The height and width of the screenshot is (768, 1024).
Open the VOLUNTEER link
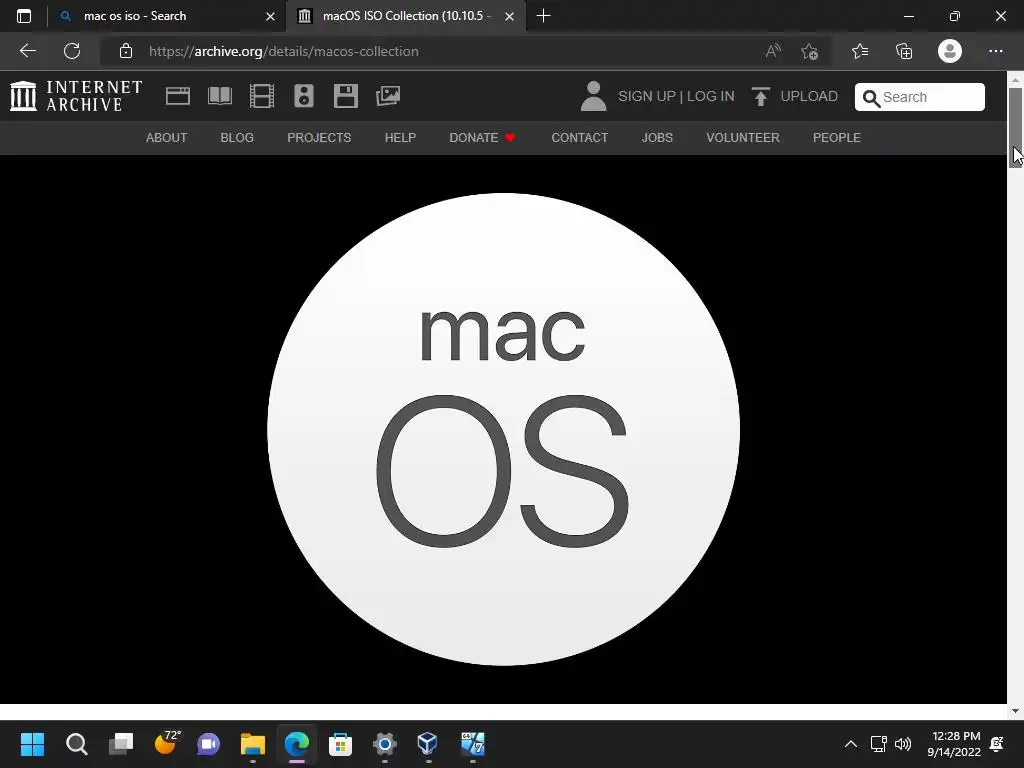(x=743, y=138)
